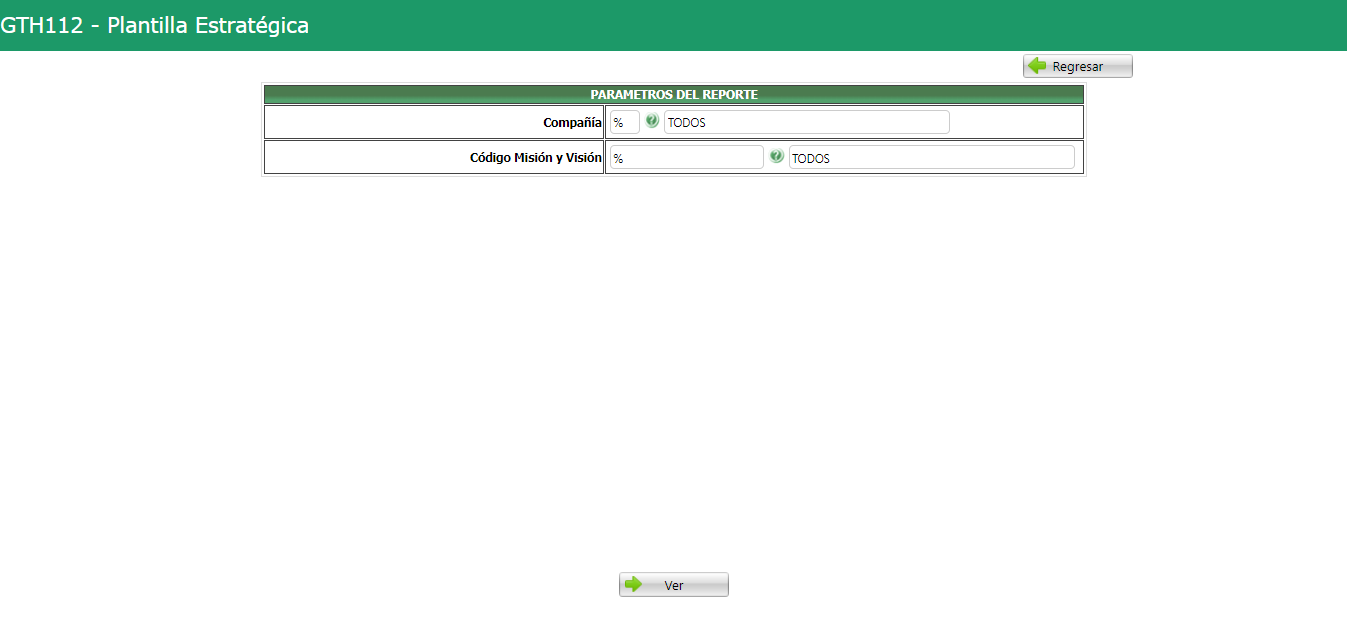Image resolution: width=1347 pixels, height=632 pixels.
Task: Click the green arrow on the Regresar button
Action: [1037, 66]
